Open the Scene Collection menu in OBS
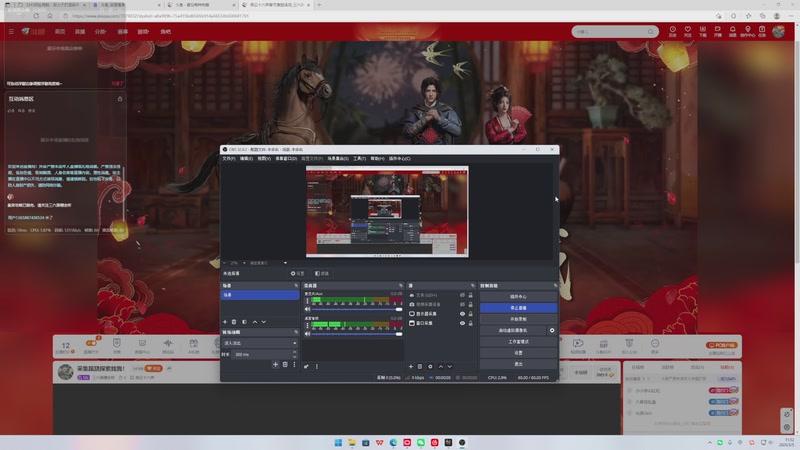800x450 pixels. [338, 159]
